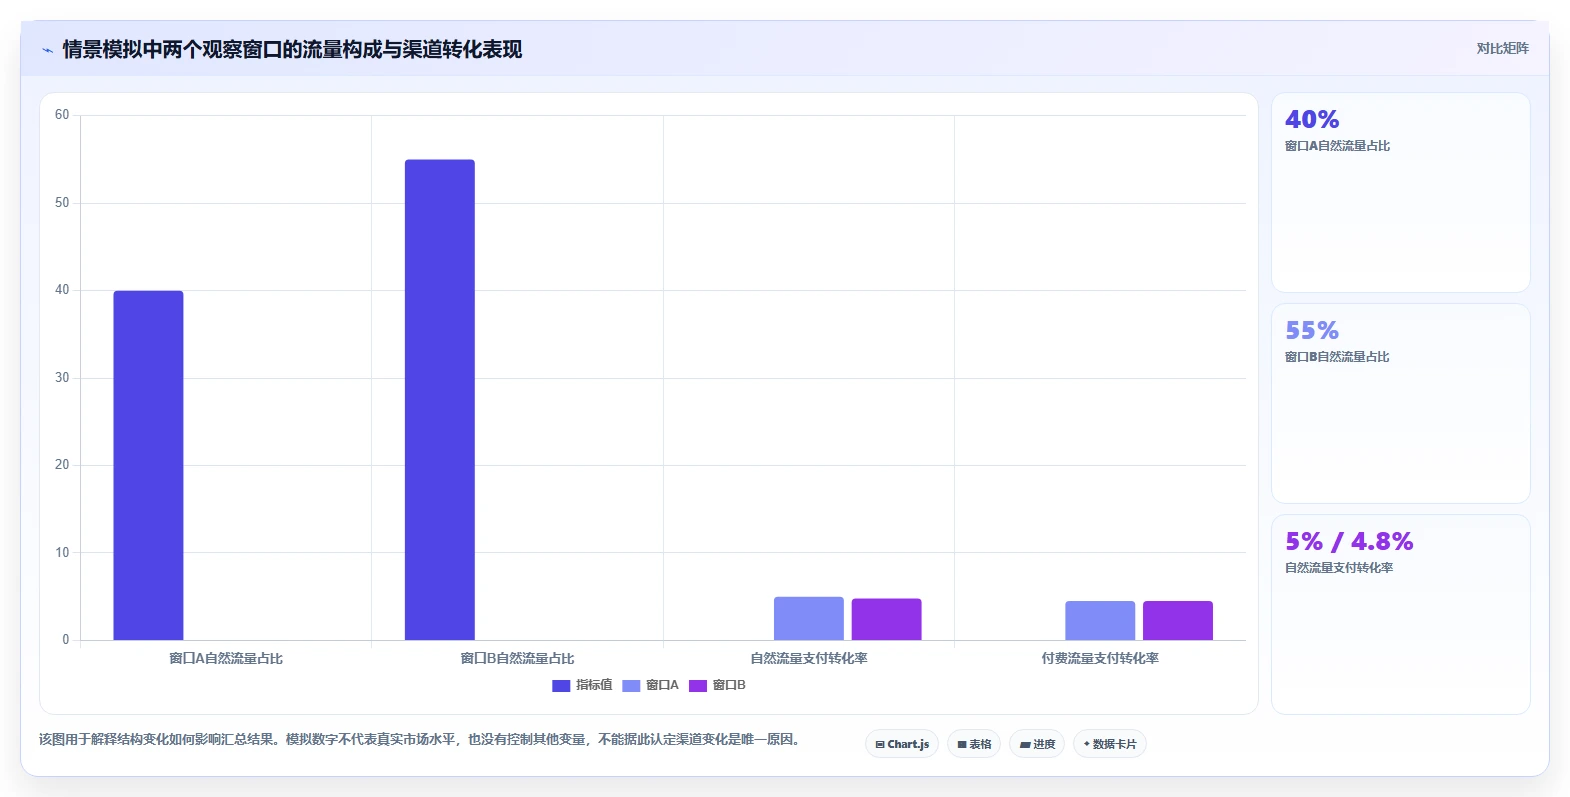Image resolution: width=1570 pixels, height=797 pixels.
Task: Click the footnote starting 该图用于解释结构变化
Action: (419, 740)
